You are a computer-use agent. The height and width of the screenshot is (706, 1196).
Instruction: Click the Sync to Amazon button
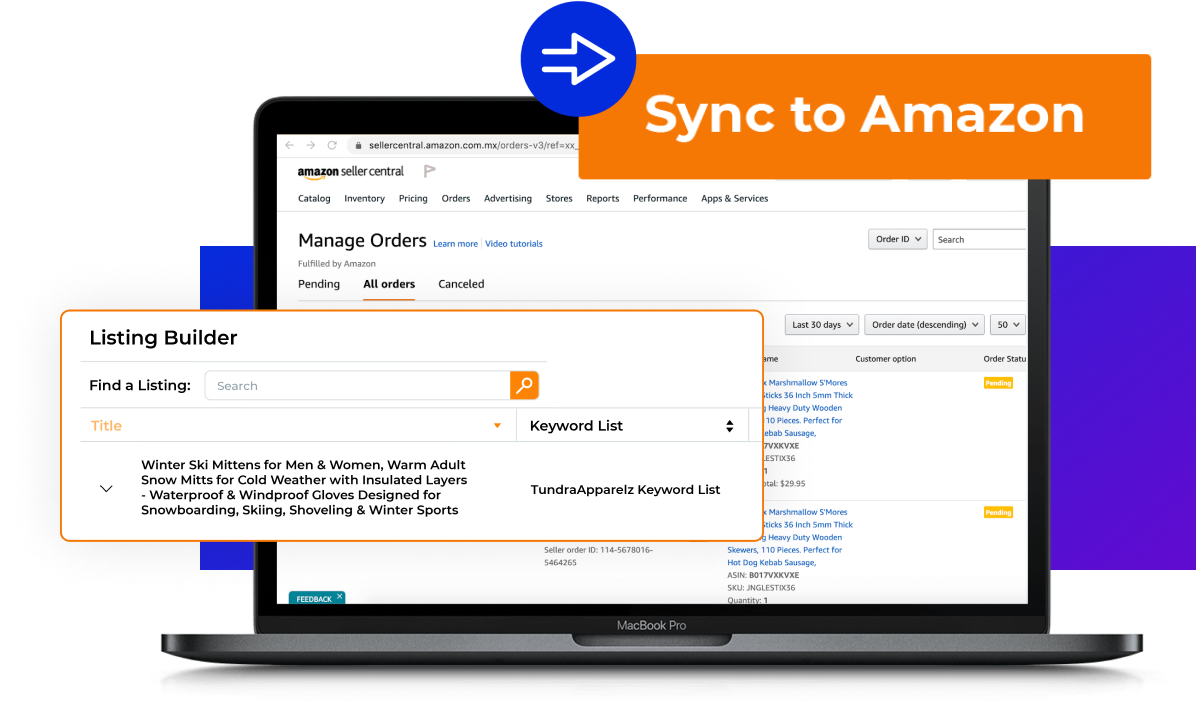(x=864, y=116)
